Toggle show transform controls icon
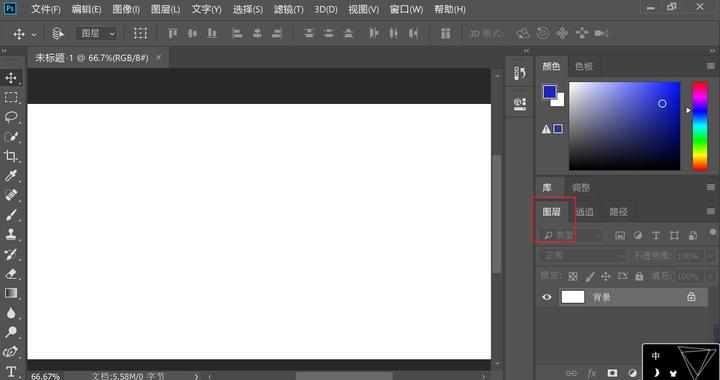This screenshot has width=720, height=380. pyautogui.click(x=141, y=33)
